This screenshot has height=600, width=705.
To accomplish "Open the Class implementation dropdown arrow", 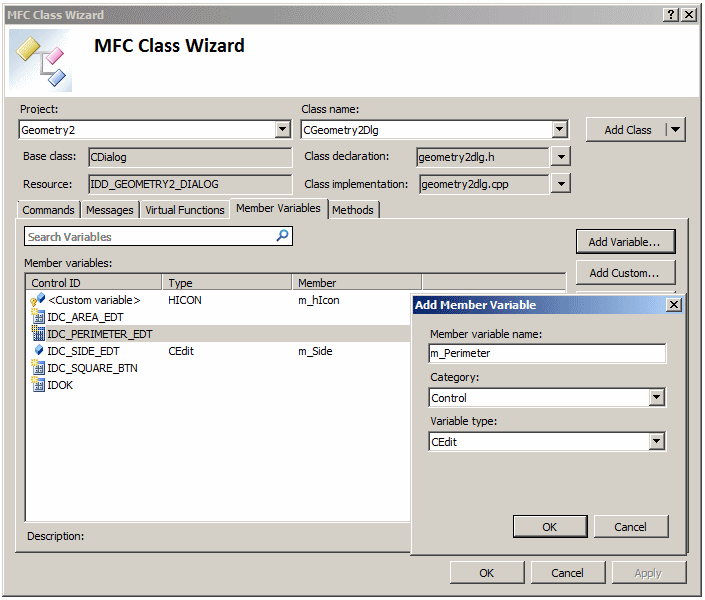I will [561, 184].
